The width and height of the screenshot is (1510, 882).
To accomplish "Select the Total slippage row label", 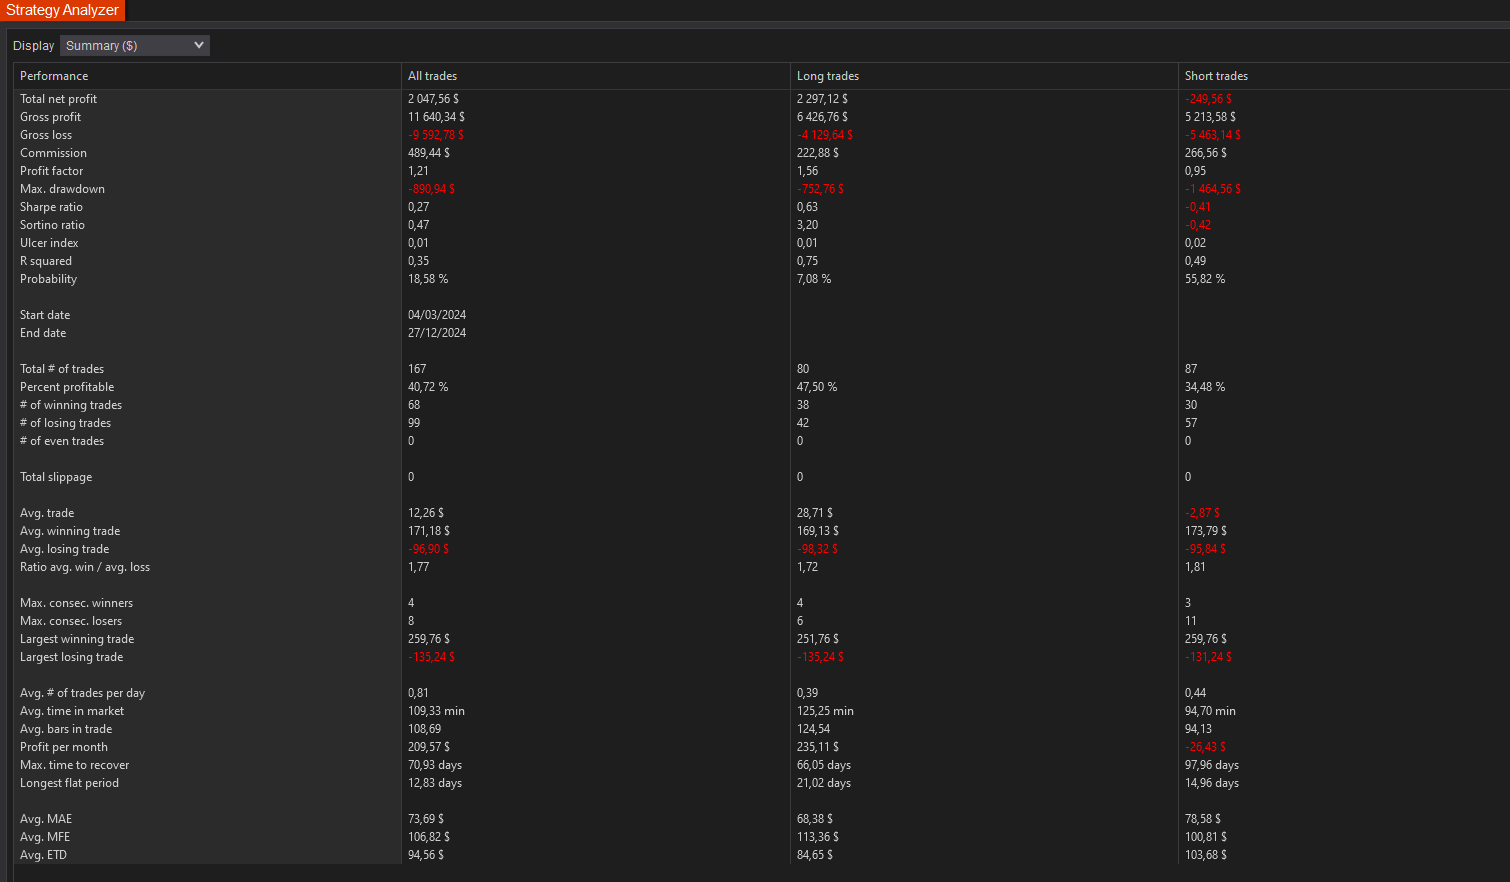I will pyautogui.click(x=56, y=477).
